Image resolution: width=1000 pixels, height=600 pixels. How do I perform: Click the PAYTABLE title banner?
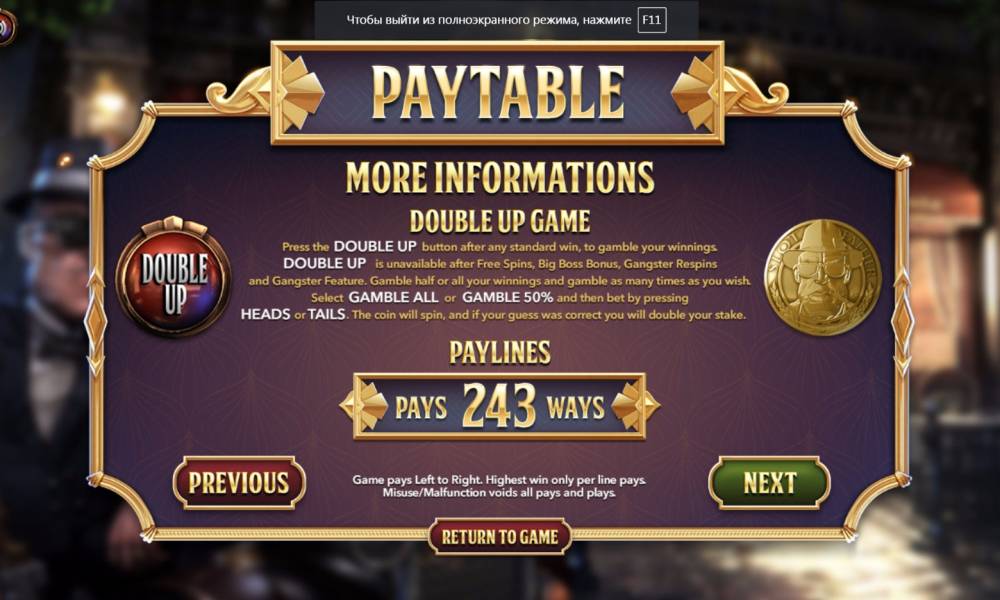(x=497, y=93)
